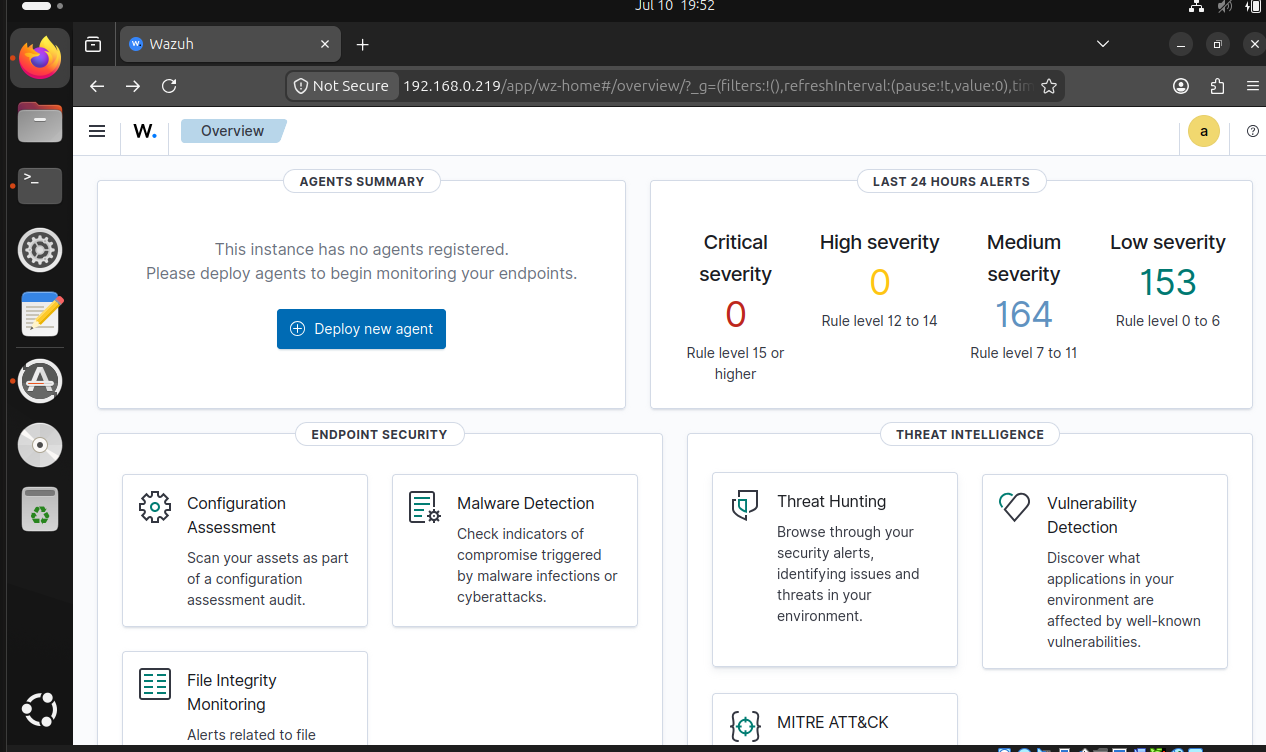Screen dimensions: 1266x752
Task: Open the list all tabs dropdown
Action: (x=1103, y=44)
